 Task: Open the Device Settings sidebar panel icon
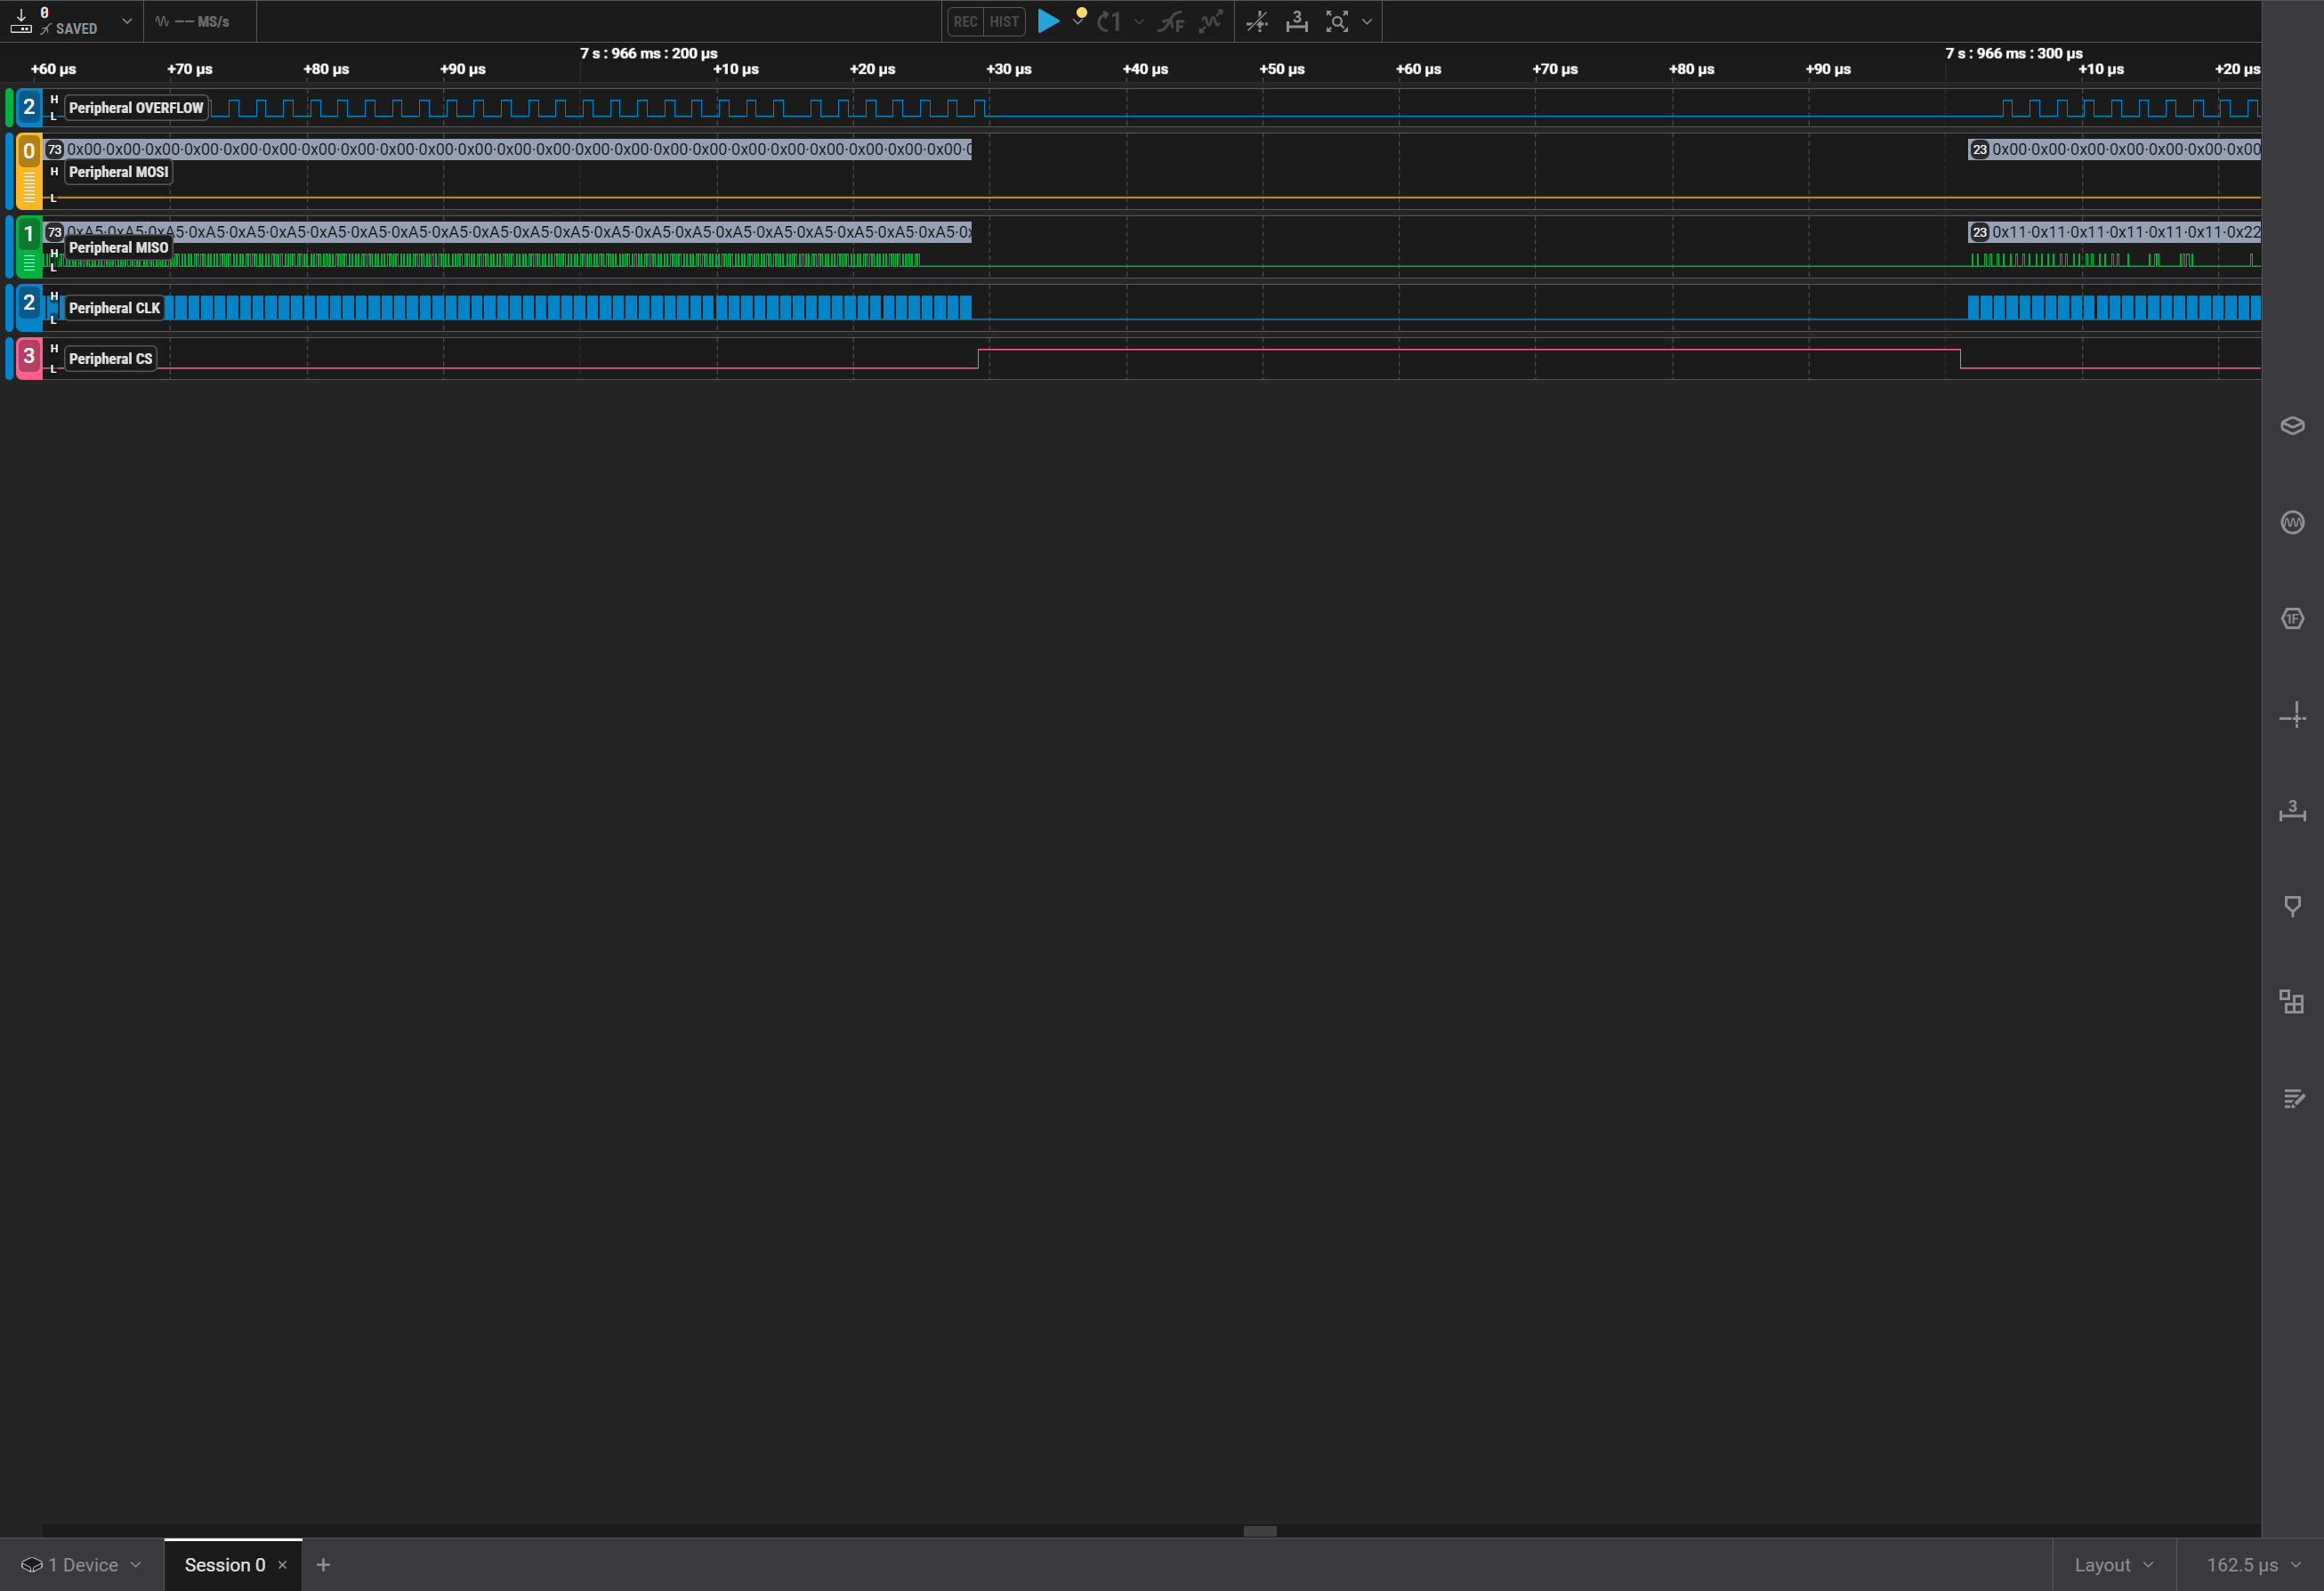[2292, 426]
